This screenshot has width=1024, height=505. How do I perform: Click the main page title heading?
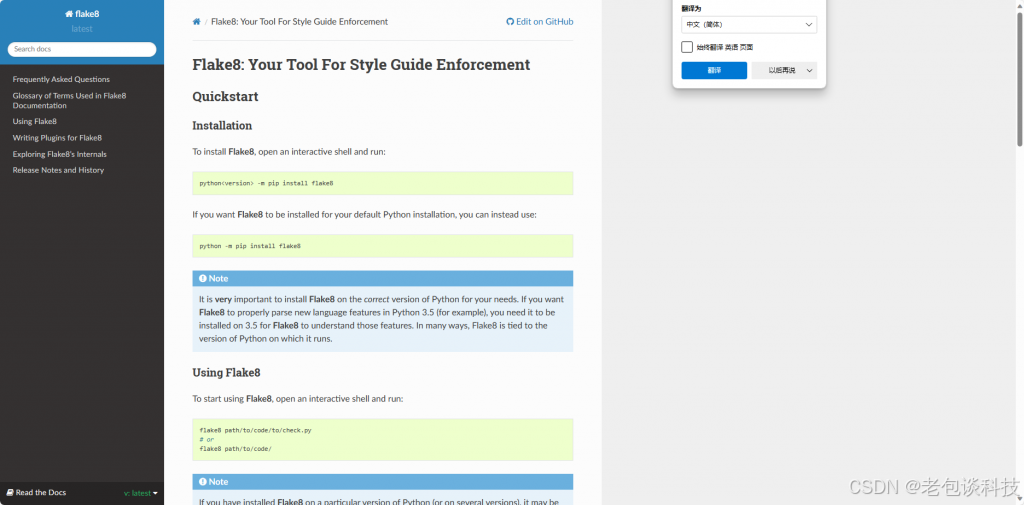pyautogui.click(x=361, y=65)
